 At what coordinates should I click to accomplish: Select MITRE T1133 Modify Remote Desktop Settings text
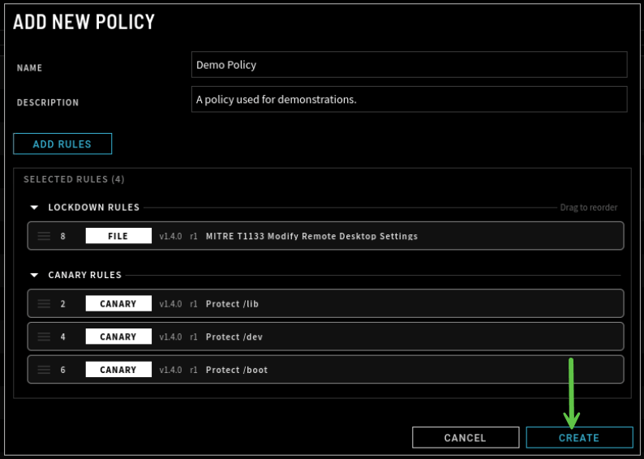point(312,236)
